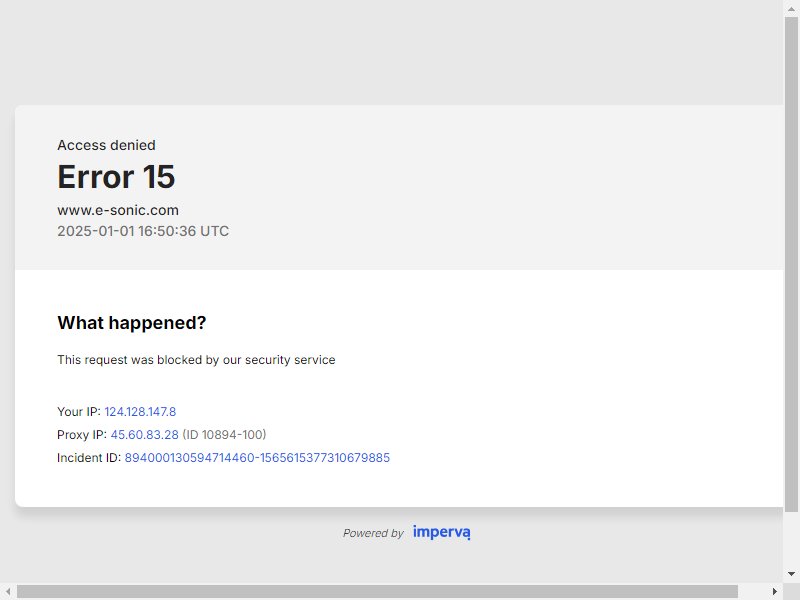Click the scroll left arrow on horizontal scrollbar
800x600 pixels.
(8, 591)
